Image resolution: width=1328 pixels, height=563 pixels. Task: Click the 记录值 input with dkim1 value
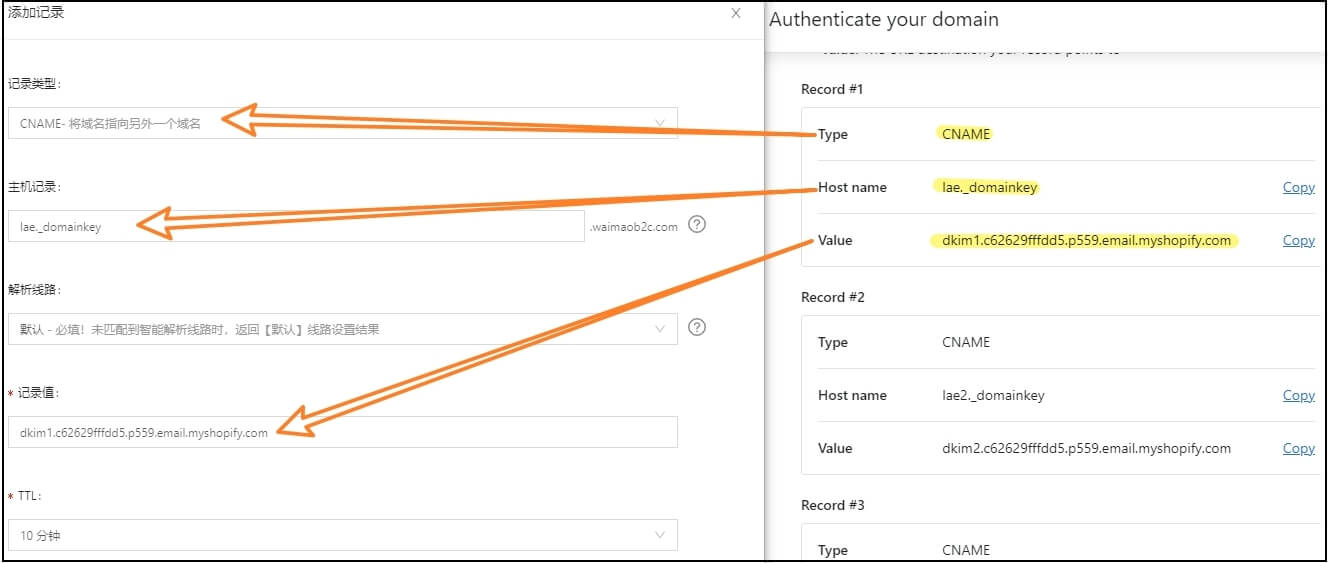(343, 432)
